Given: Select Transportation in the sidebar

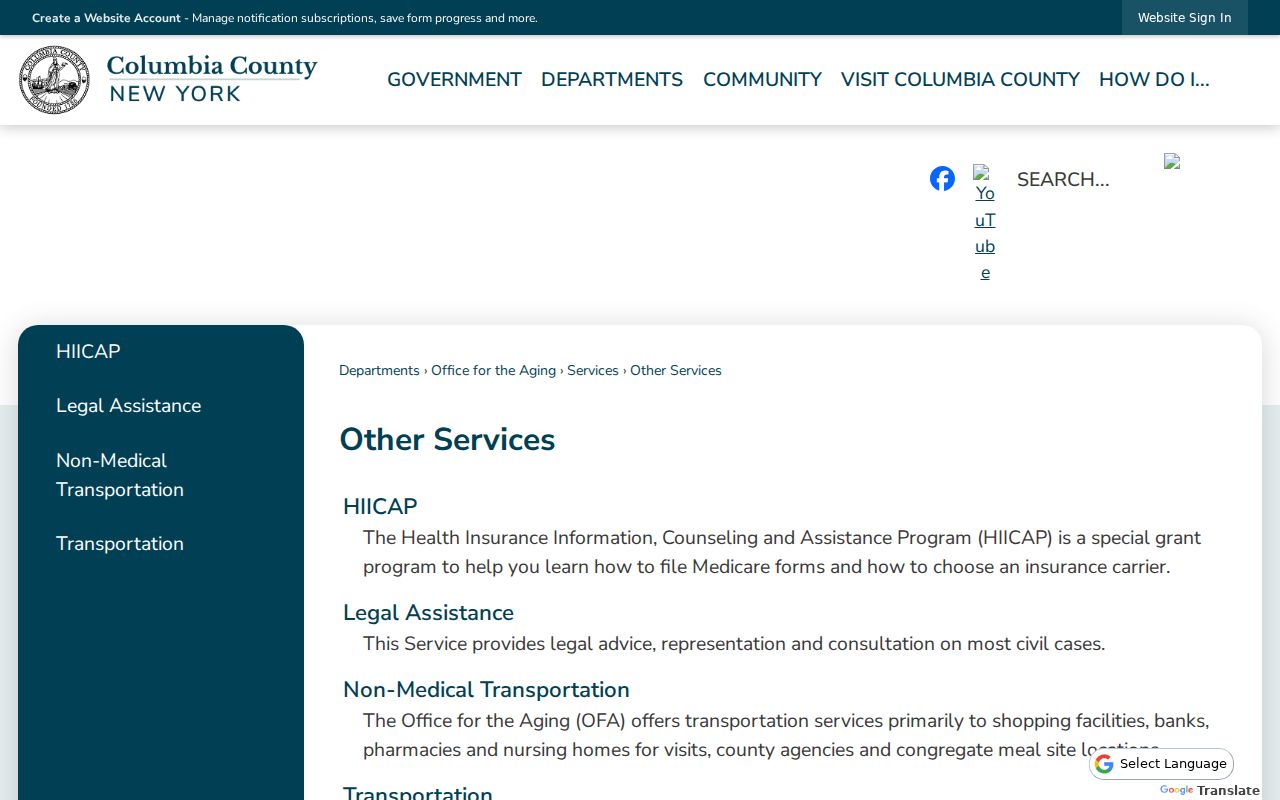Looking at the screenshot, I should [120, 544].
